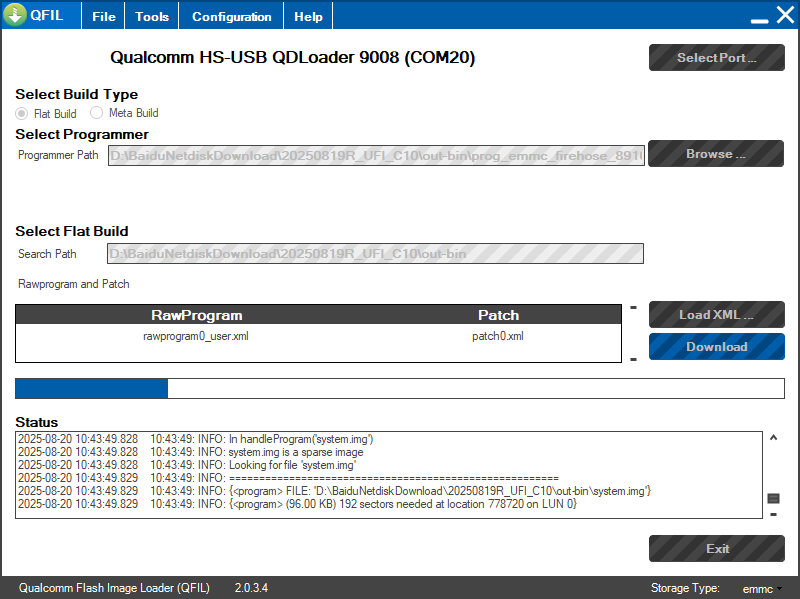Click the Programmer Path input field
The height and width of the screenshot is (599, 800).
tap(376, 156)
